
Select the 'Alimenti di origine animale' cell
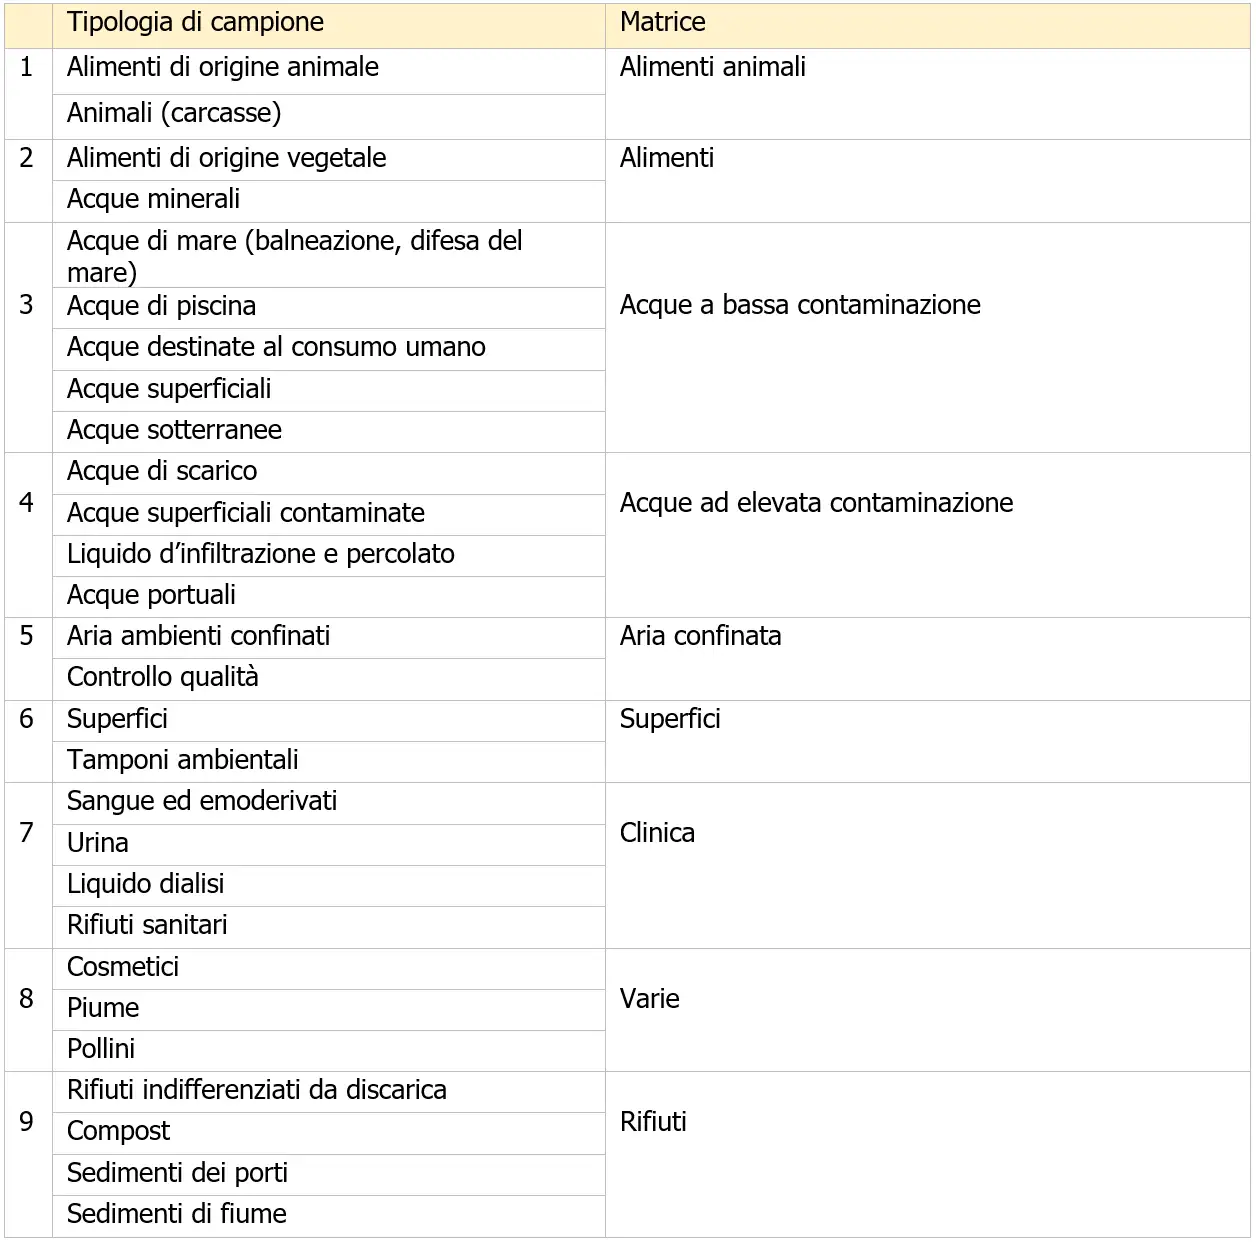[x=329, y=71]
